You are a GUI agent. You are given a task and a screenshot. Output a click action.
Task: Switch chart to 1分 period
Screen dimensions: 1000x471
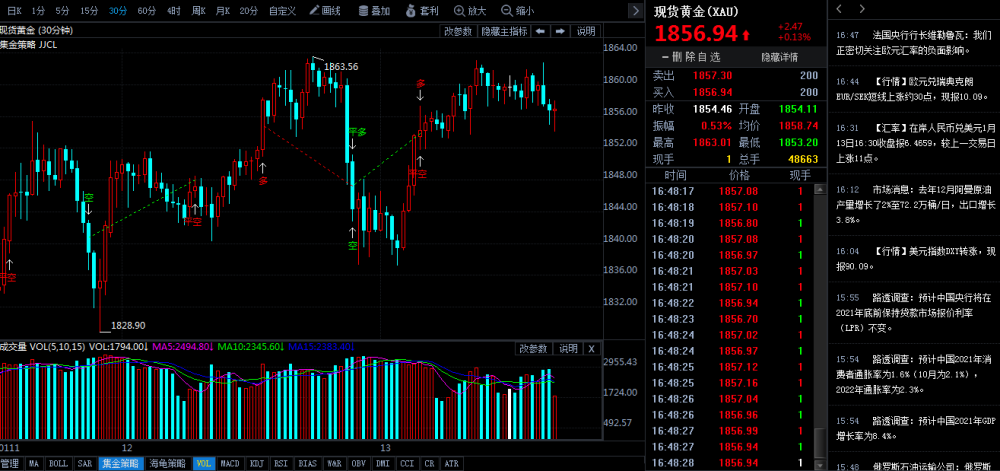[x=38, y=10]
